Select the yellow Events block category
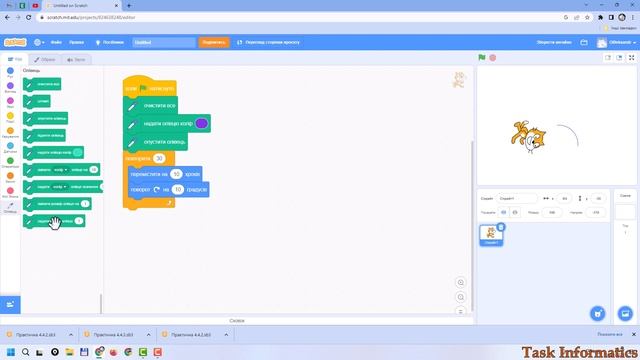 tap(10, 118)
